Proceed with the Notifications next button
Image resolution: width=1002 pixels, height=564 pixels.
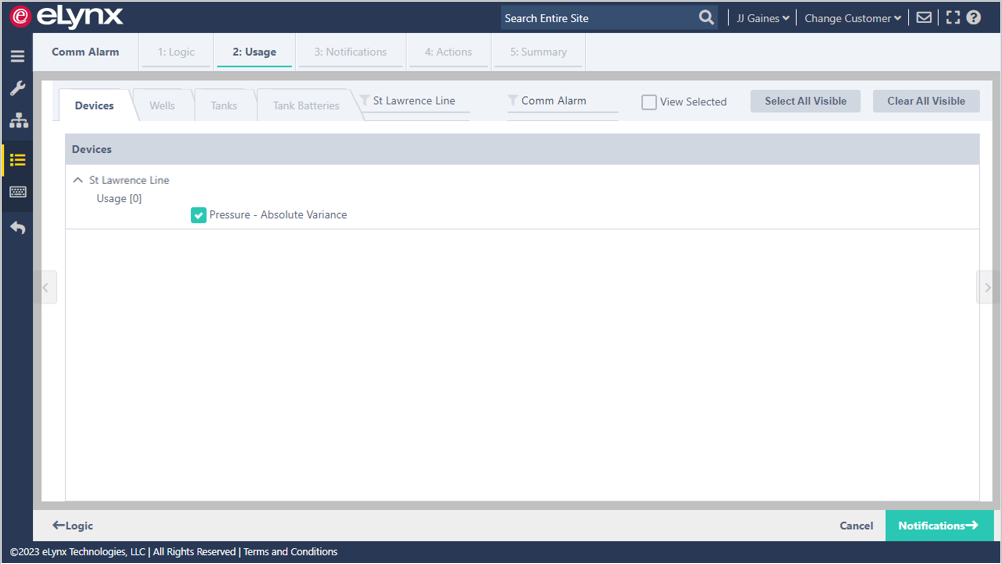coord(939,526)
